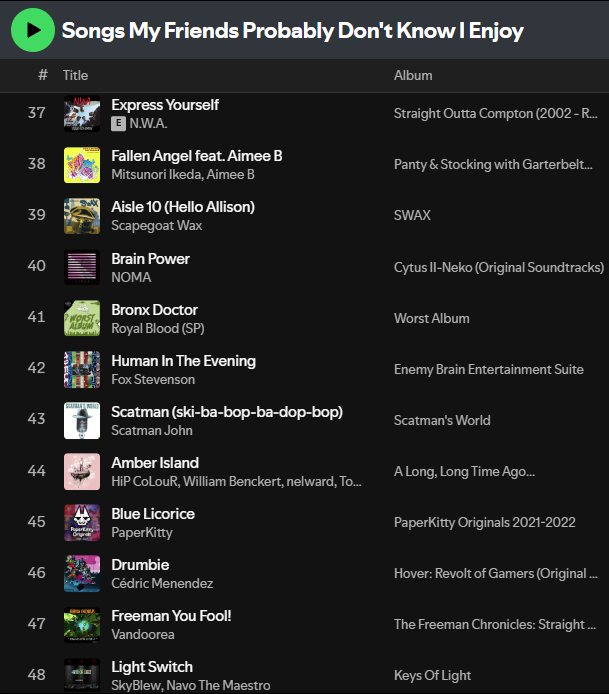The image size is (609, 694).
Task: Click the Freeman You Fool! cover image
Action: [82, 624]
